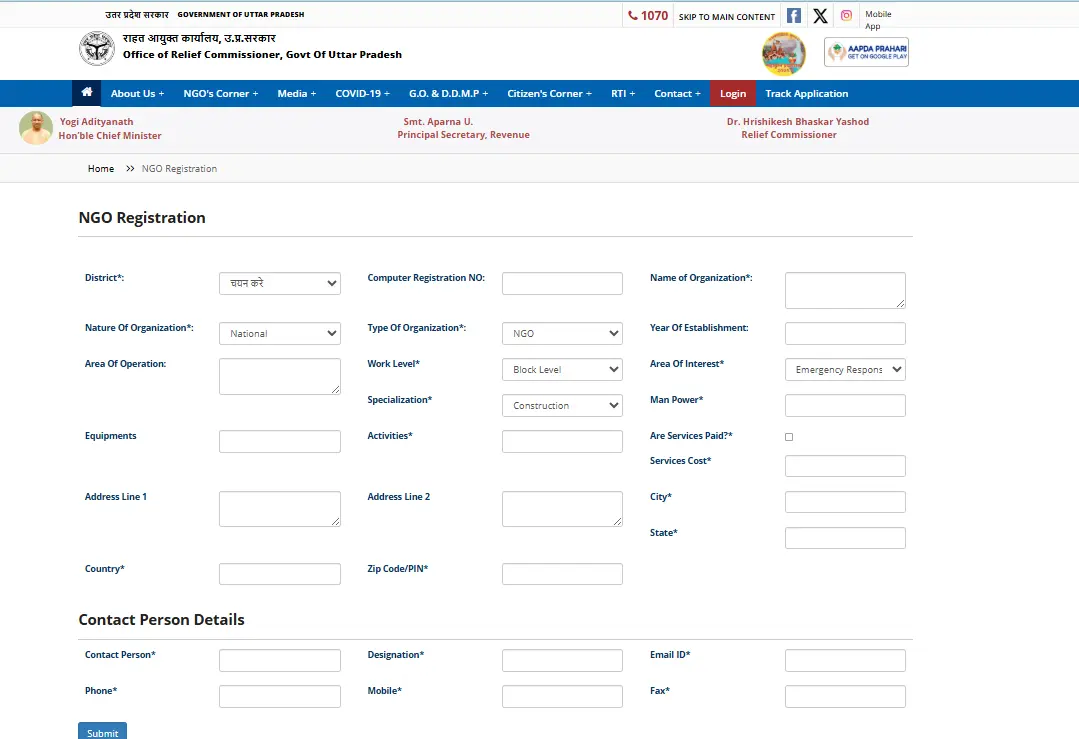The height and width of the screenshot is (739, 1079).
Task: Open the Area Of Interest dropdown
Action: click(x=845, y=370)
